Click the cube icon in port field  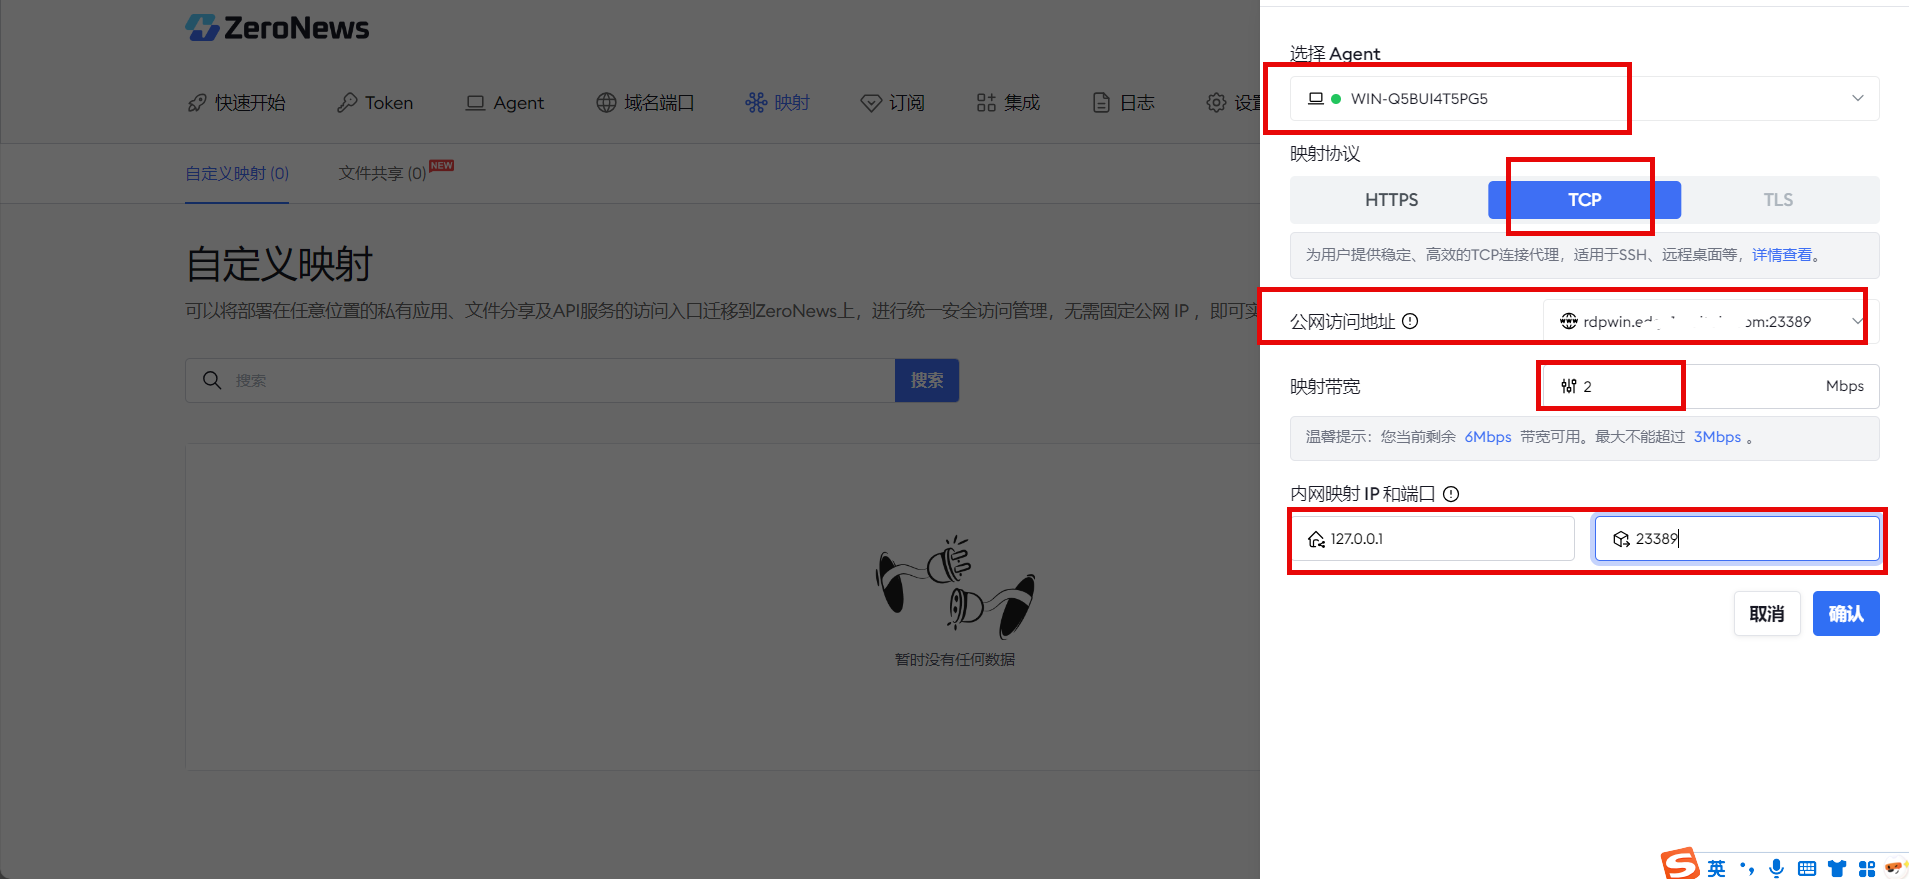(1621, 539)
